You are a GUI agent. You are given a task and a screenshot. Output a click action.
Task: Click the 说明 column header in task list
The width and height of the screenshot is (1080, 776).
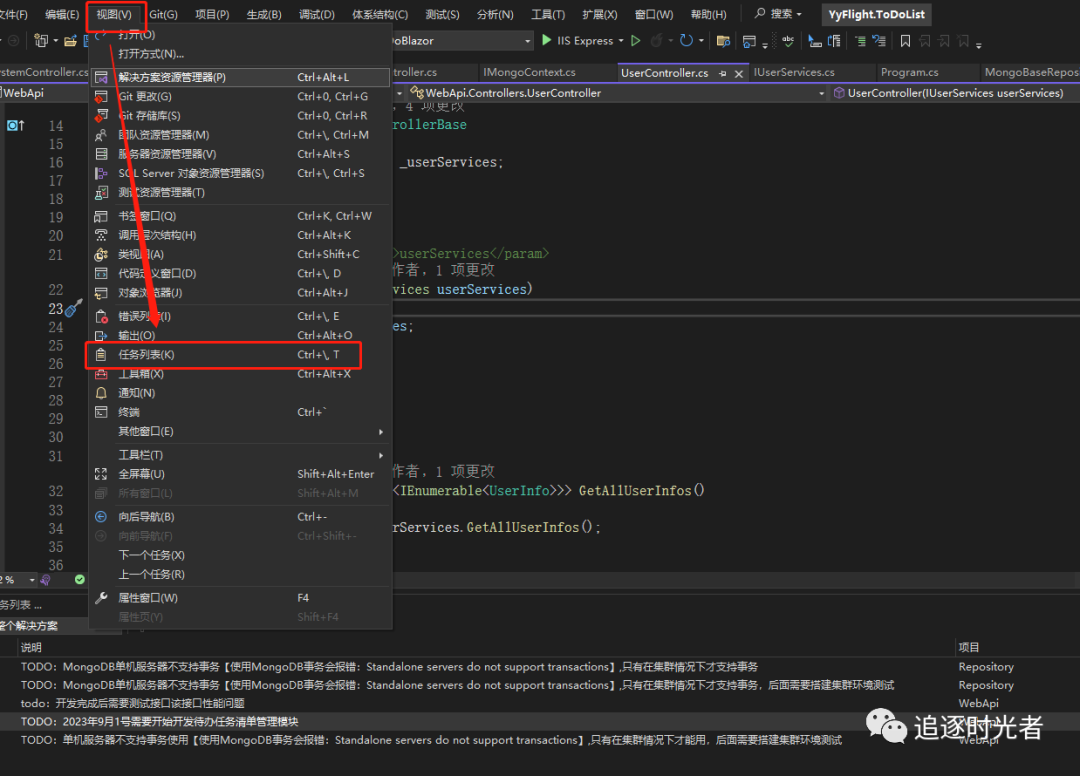31,647
